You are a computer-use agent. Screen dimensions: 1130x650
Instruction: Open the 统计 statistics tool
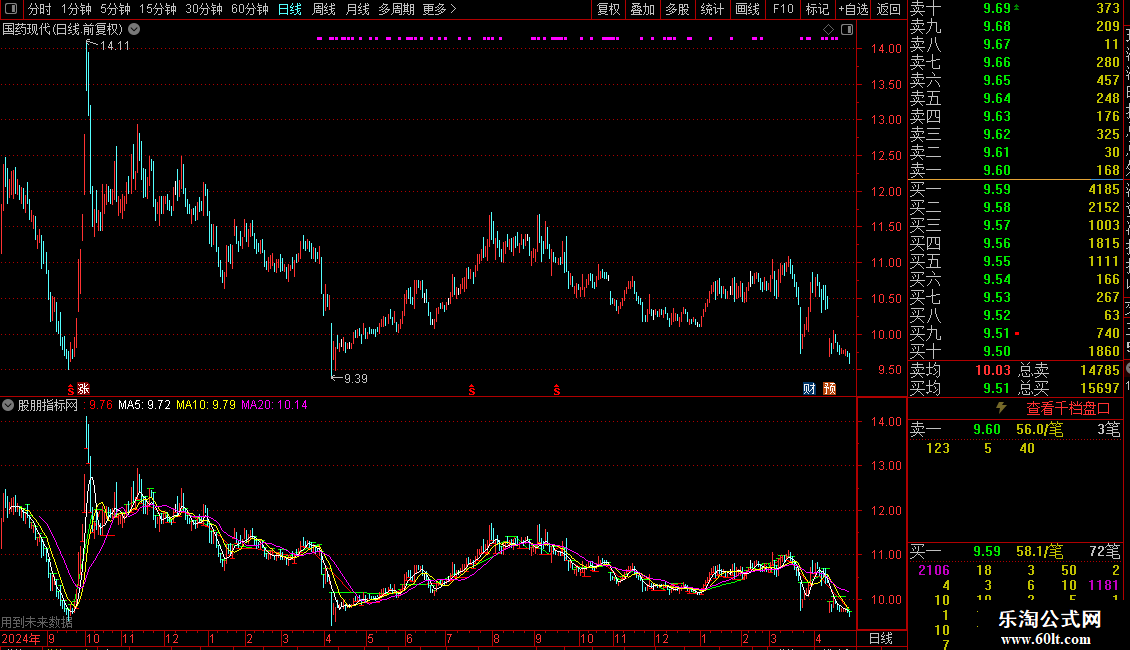click(x=712, y=9)
